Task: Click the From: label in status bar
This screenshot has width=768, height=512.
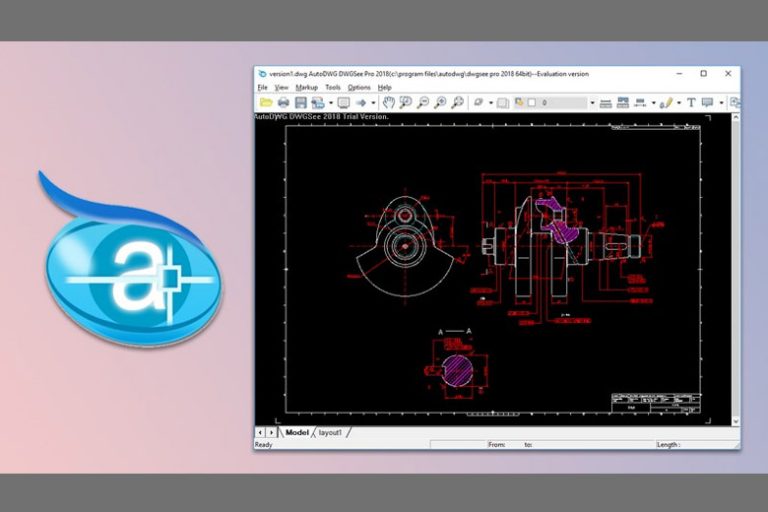Action: point(497,444)
